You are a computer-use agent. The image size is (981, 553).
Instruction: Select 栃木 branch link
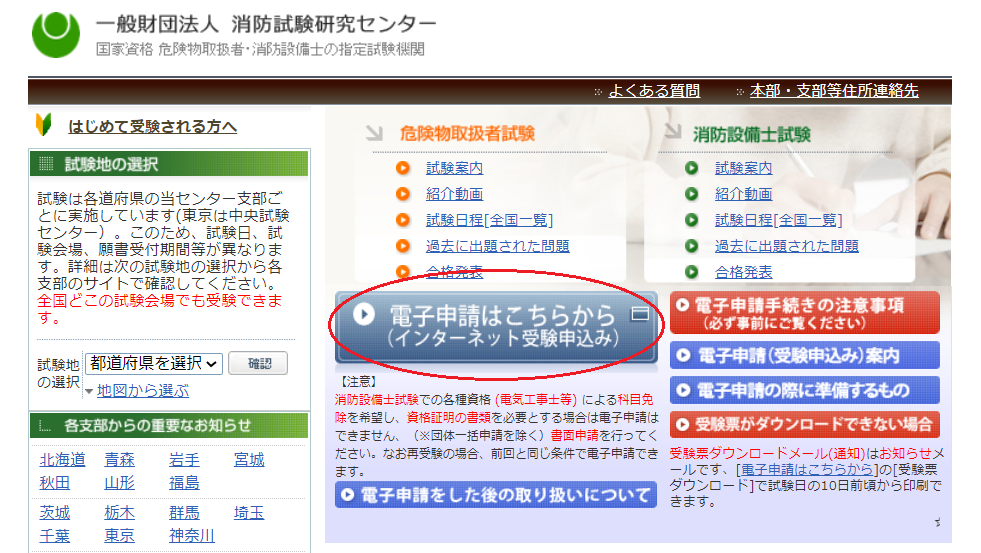point(119,513)
